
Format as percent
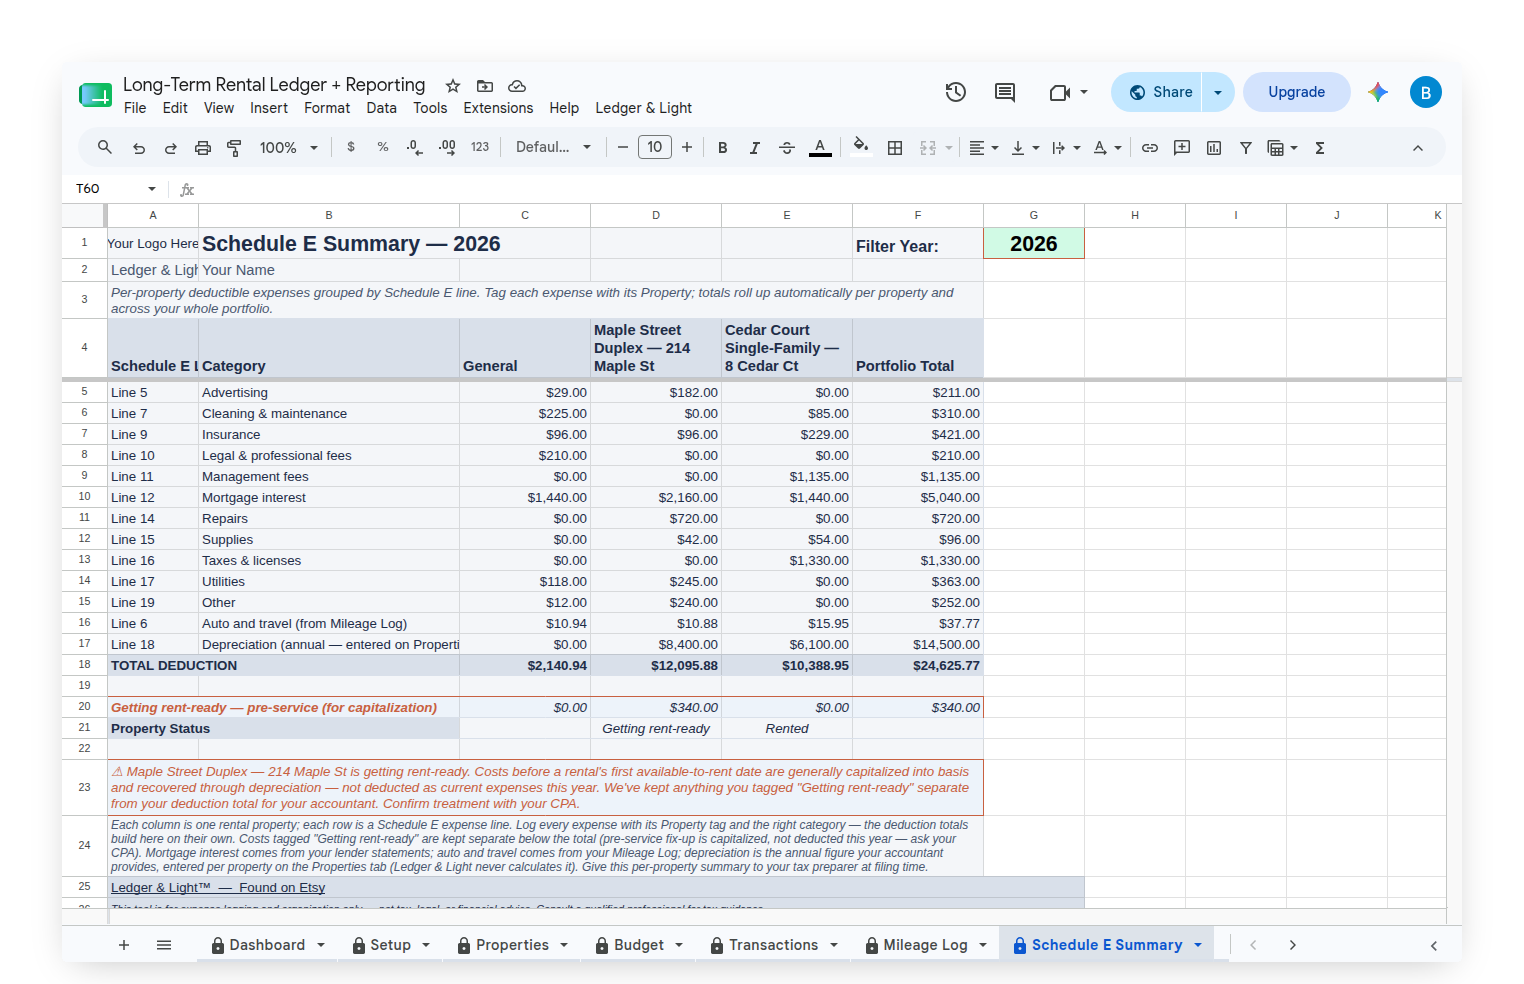point(383,147)
